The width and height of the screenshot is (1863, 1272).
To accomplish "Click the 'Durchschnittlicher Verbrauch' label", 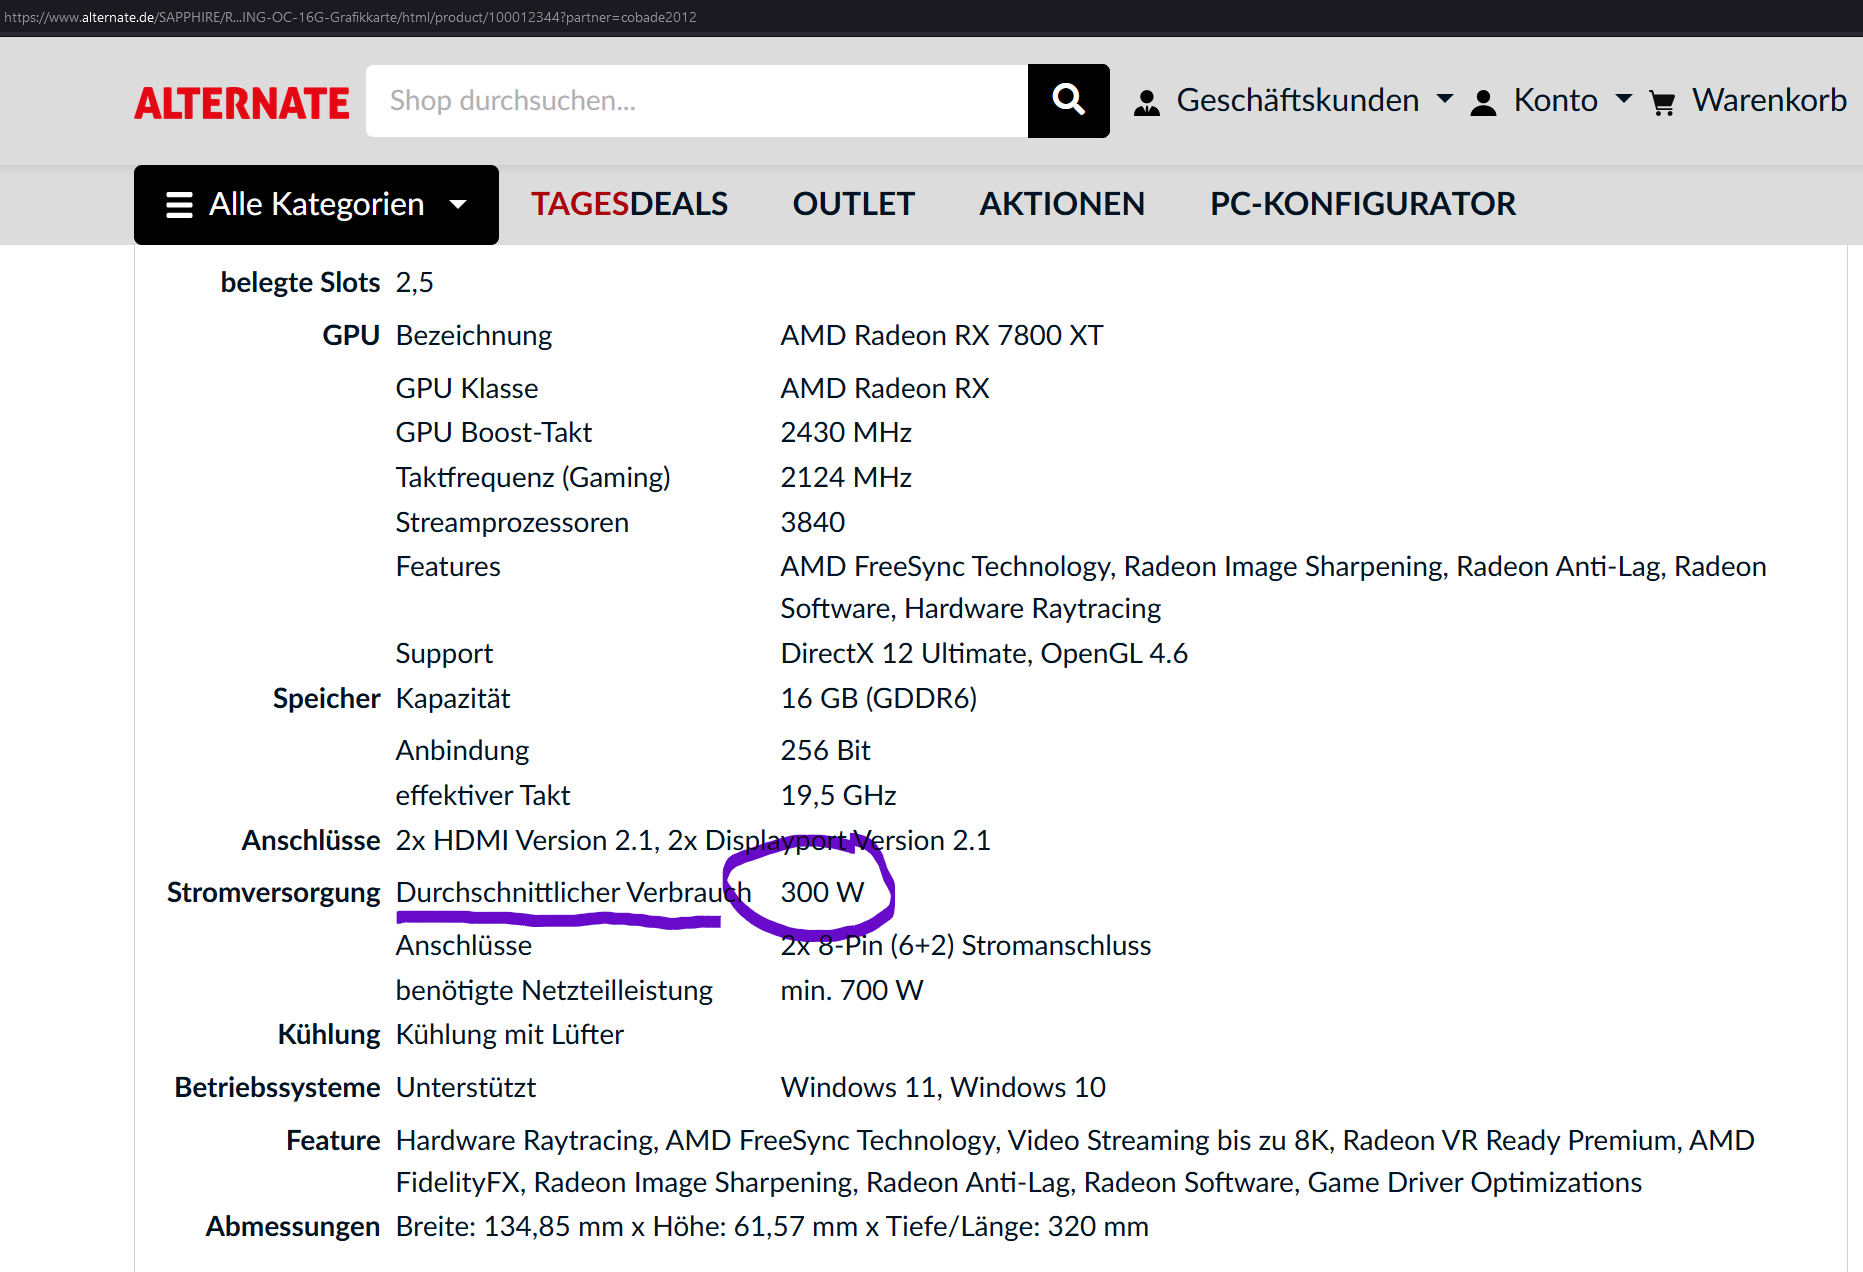I will (x=573, y=892).
